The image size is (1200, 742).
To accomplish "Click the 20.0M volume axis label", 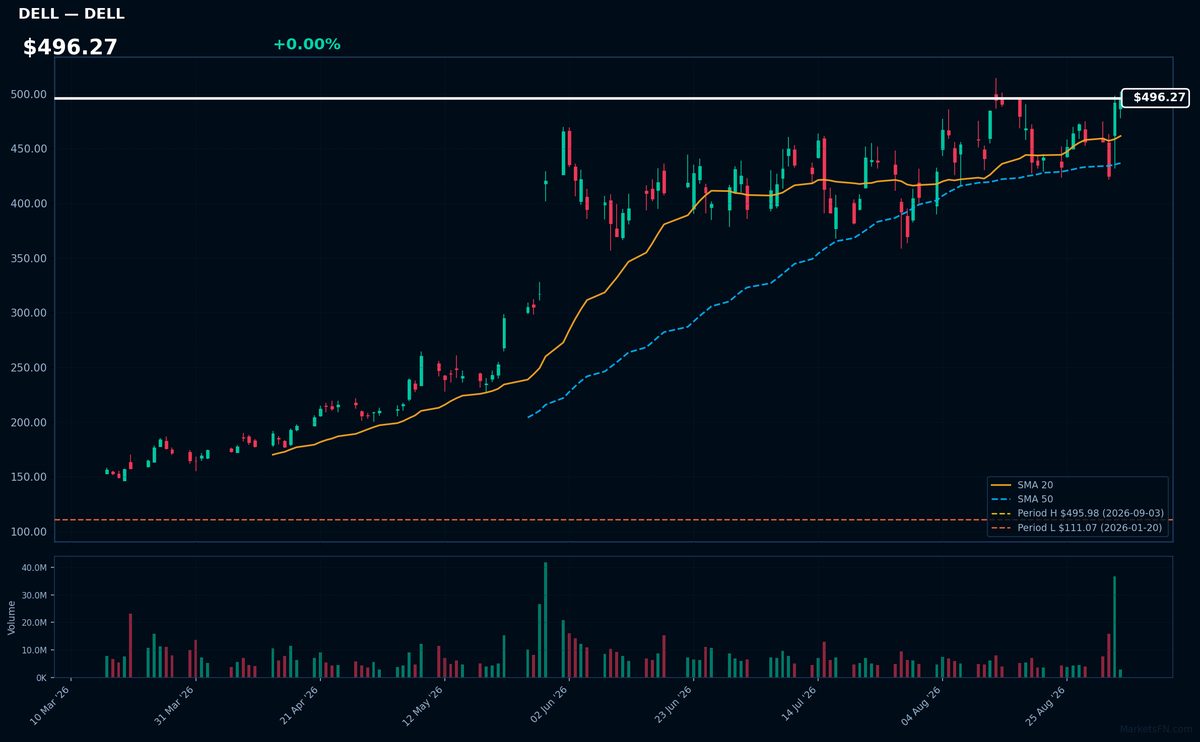I will point(34,622).
